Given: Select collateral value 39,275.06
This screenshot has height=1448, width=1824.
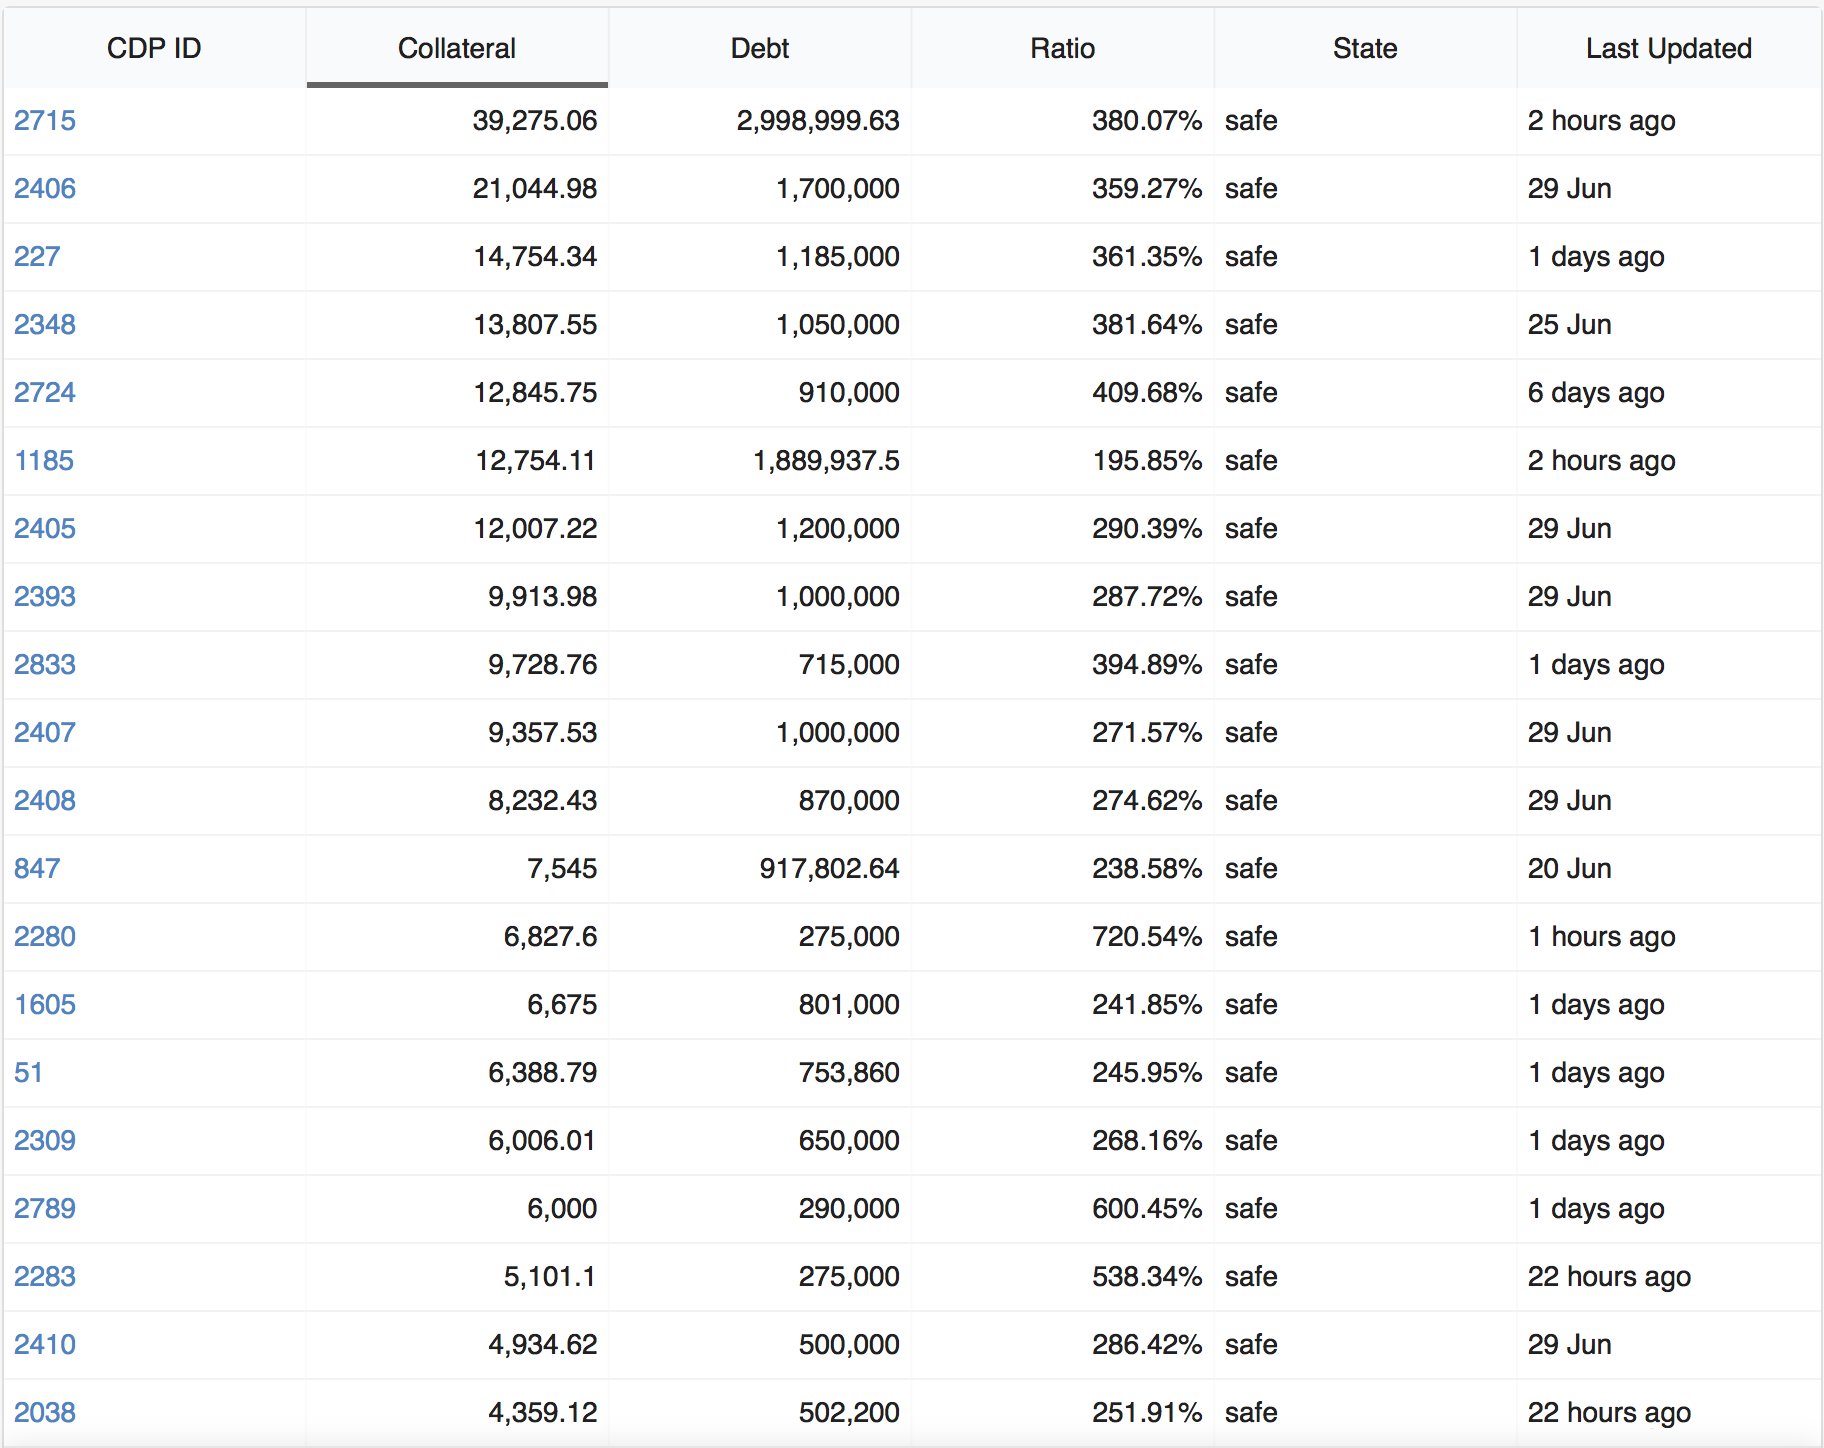Looking at the screenshot, I should point(535,120).
